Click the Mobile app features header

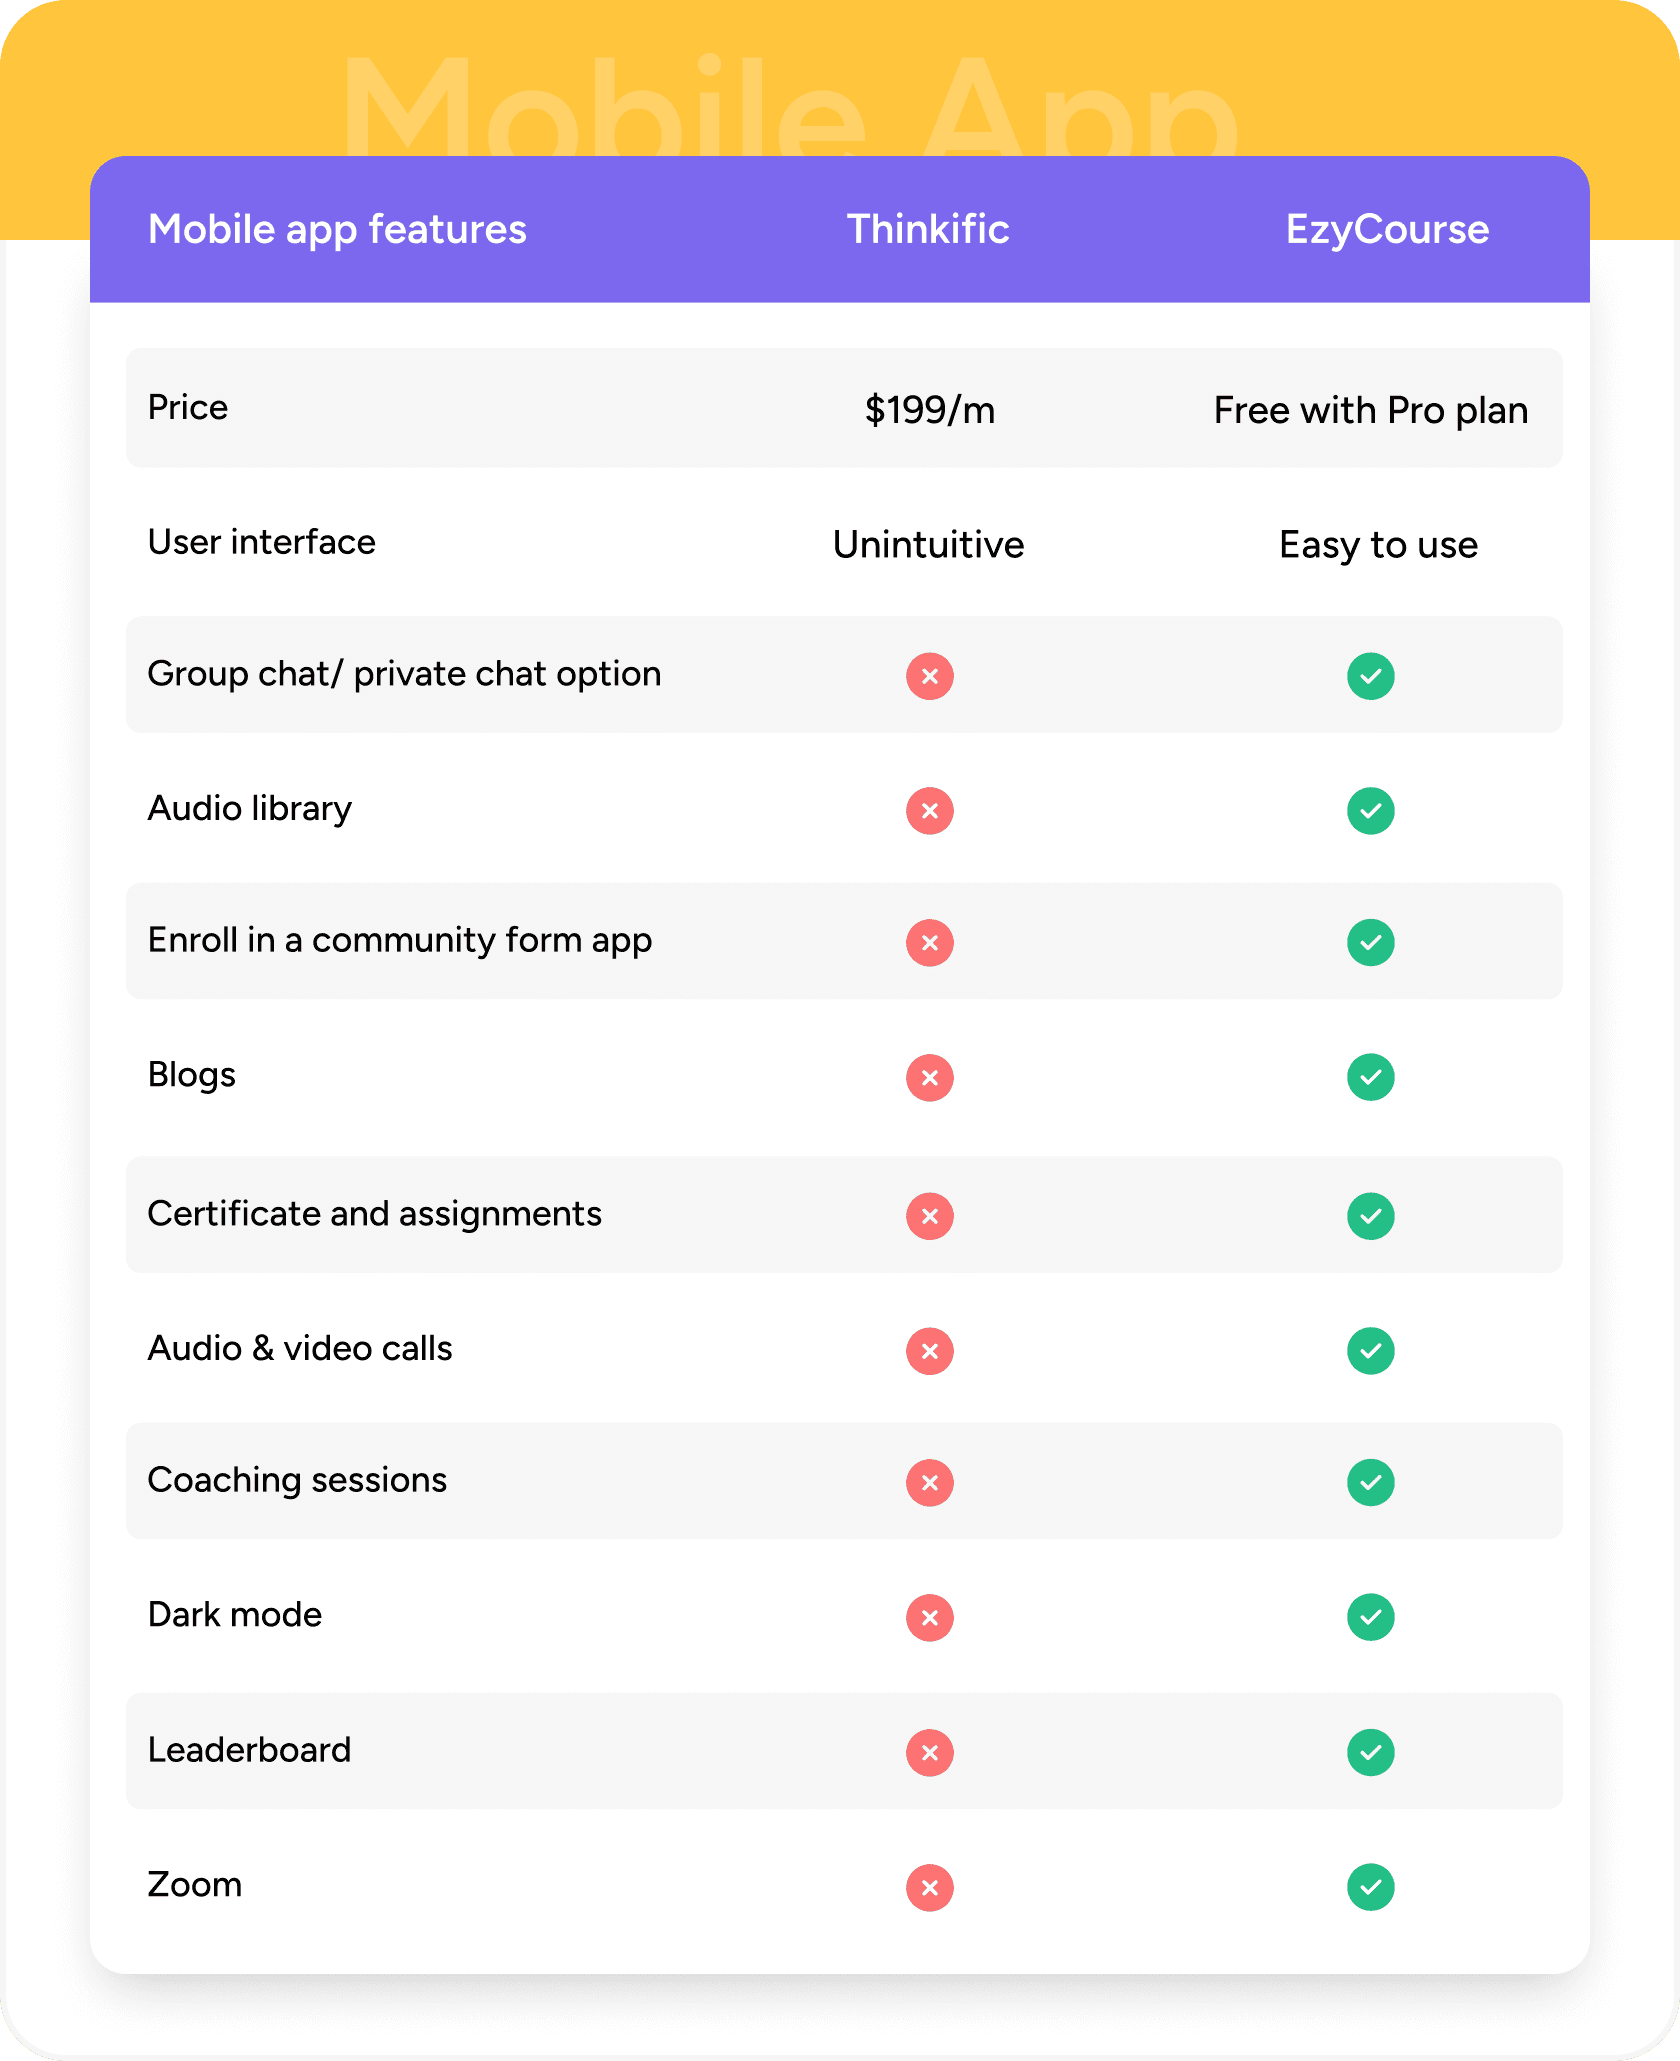point(337,230)
